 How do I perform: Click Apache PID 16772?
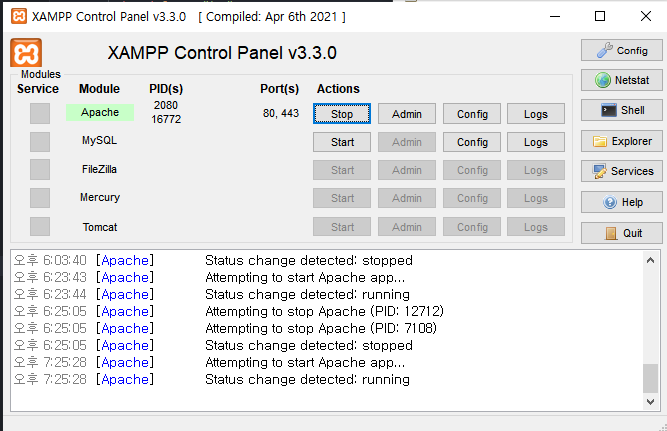(166, 119)
